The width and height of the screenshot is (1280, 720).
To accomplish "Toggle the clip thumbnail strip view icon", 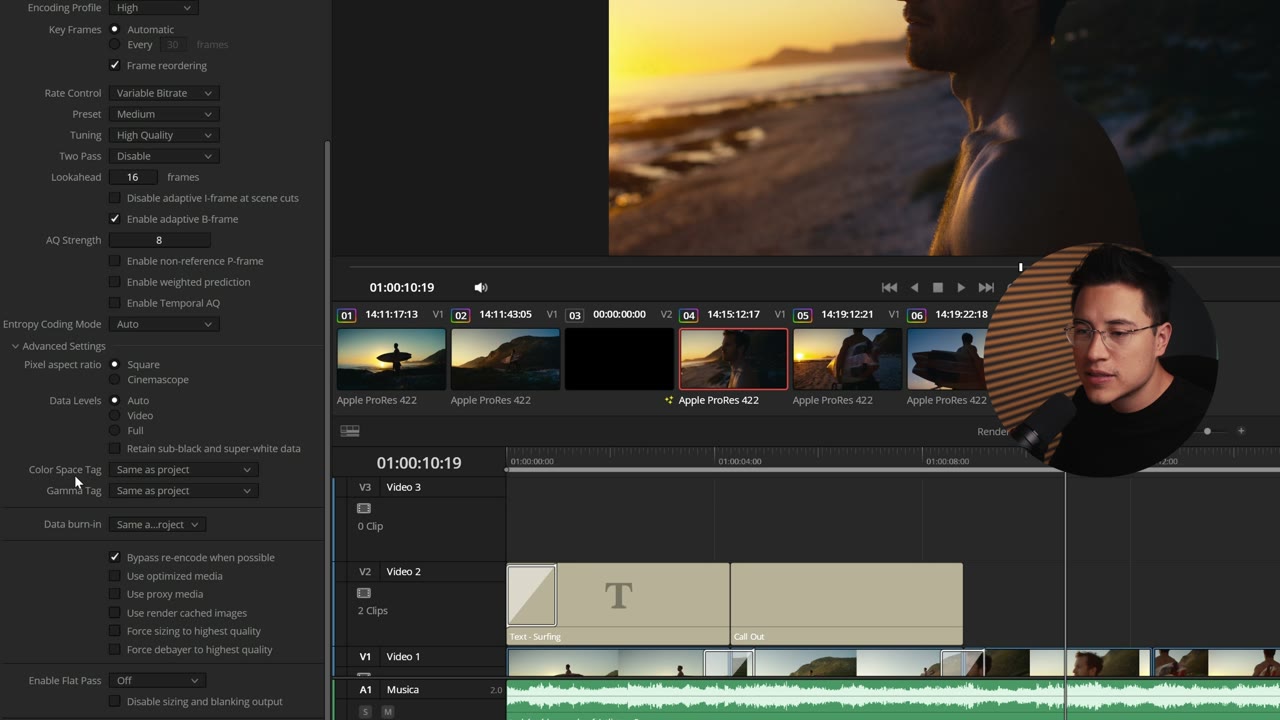I will (x=350, y=431).
